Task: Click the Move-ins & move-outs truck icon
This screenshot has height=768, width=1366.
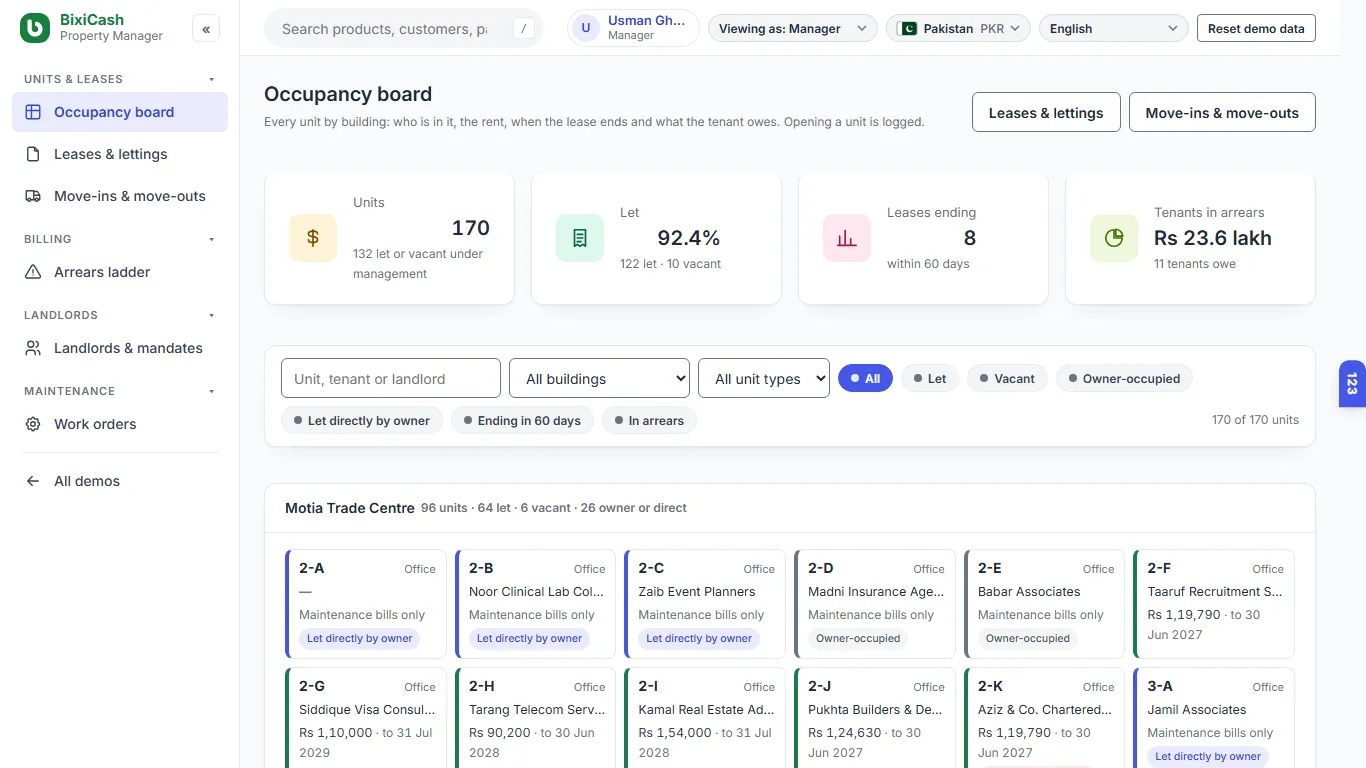Action: [33, 196]
